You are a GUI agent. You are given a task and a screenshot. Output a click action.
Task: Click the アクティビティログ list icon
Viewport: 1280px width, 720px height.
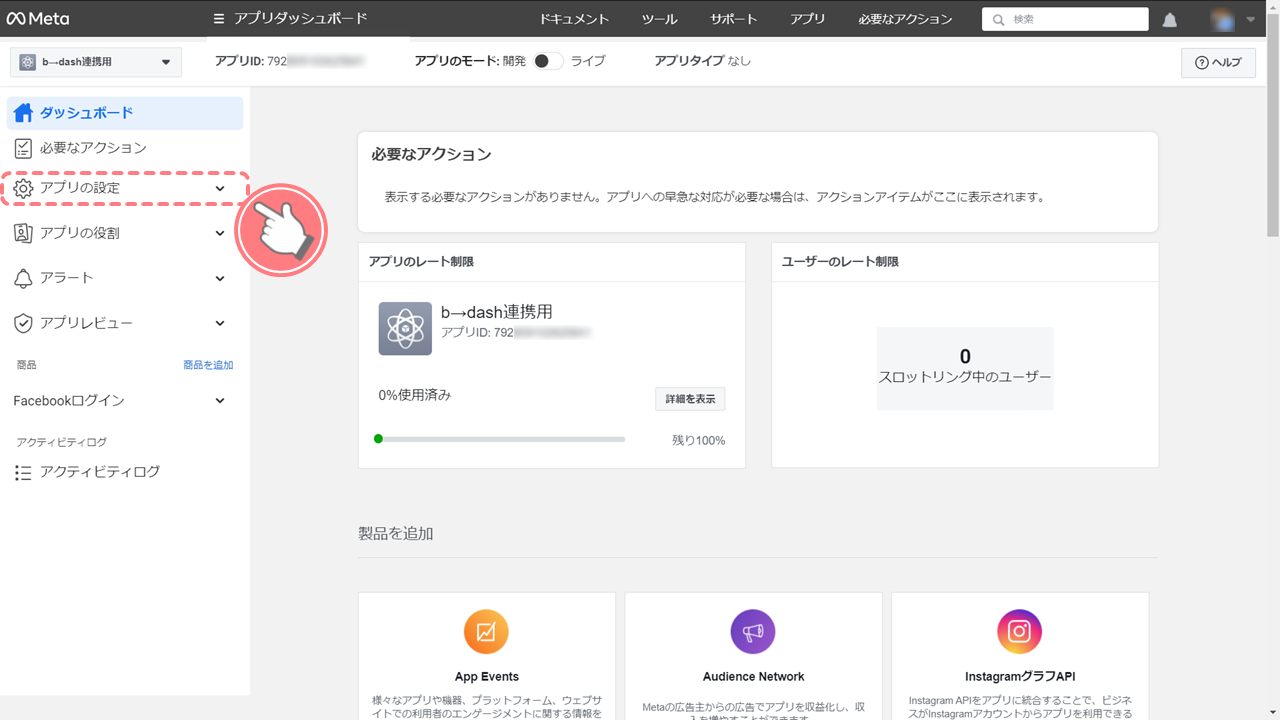pyautogui.click(x=23, y=473)
